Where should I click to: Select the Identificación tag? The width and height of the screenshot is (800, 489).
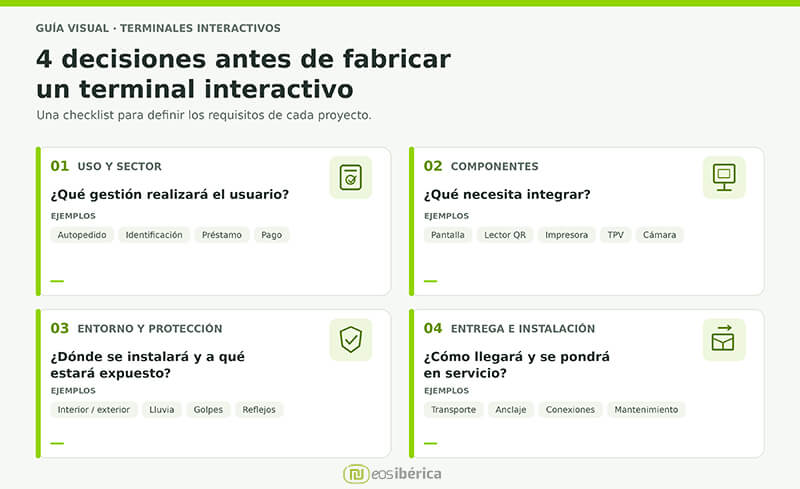point(154,235)
